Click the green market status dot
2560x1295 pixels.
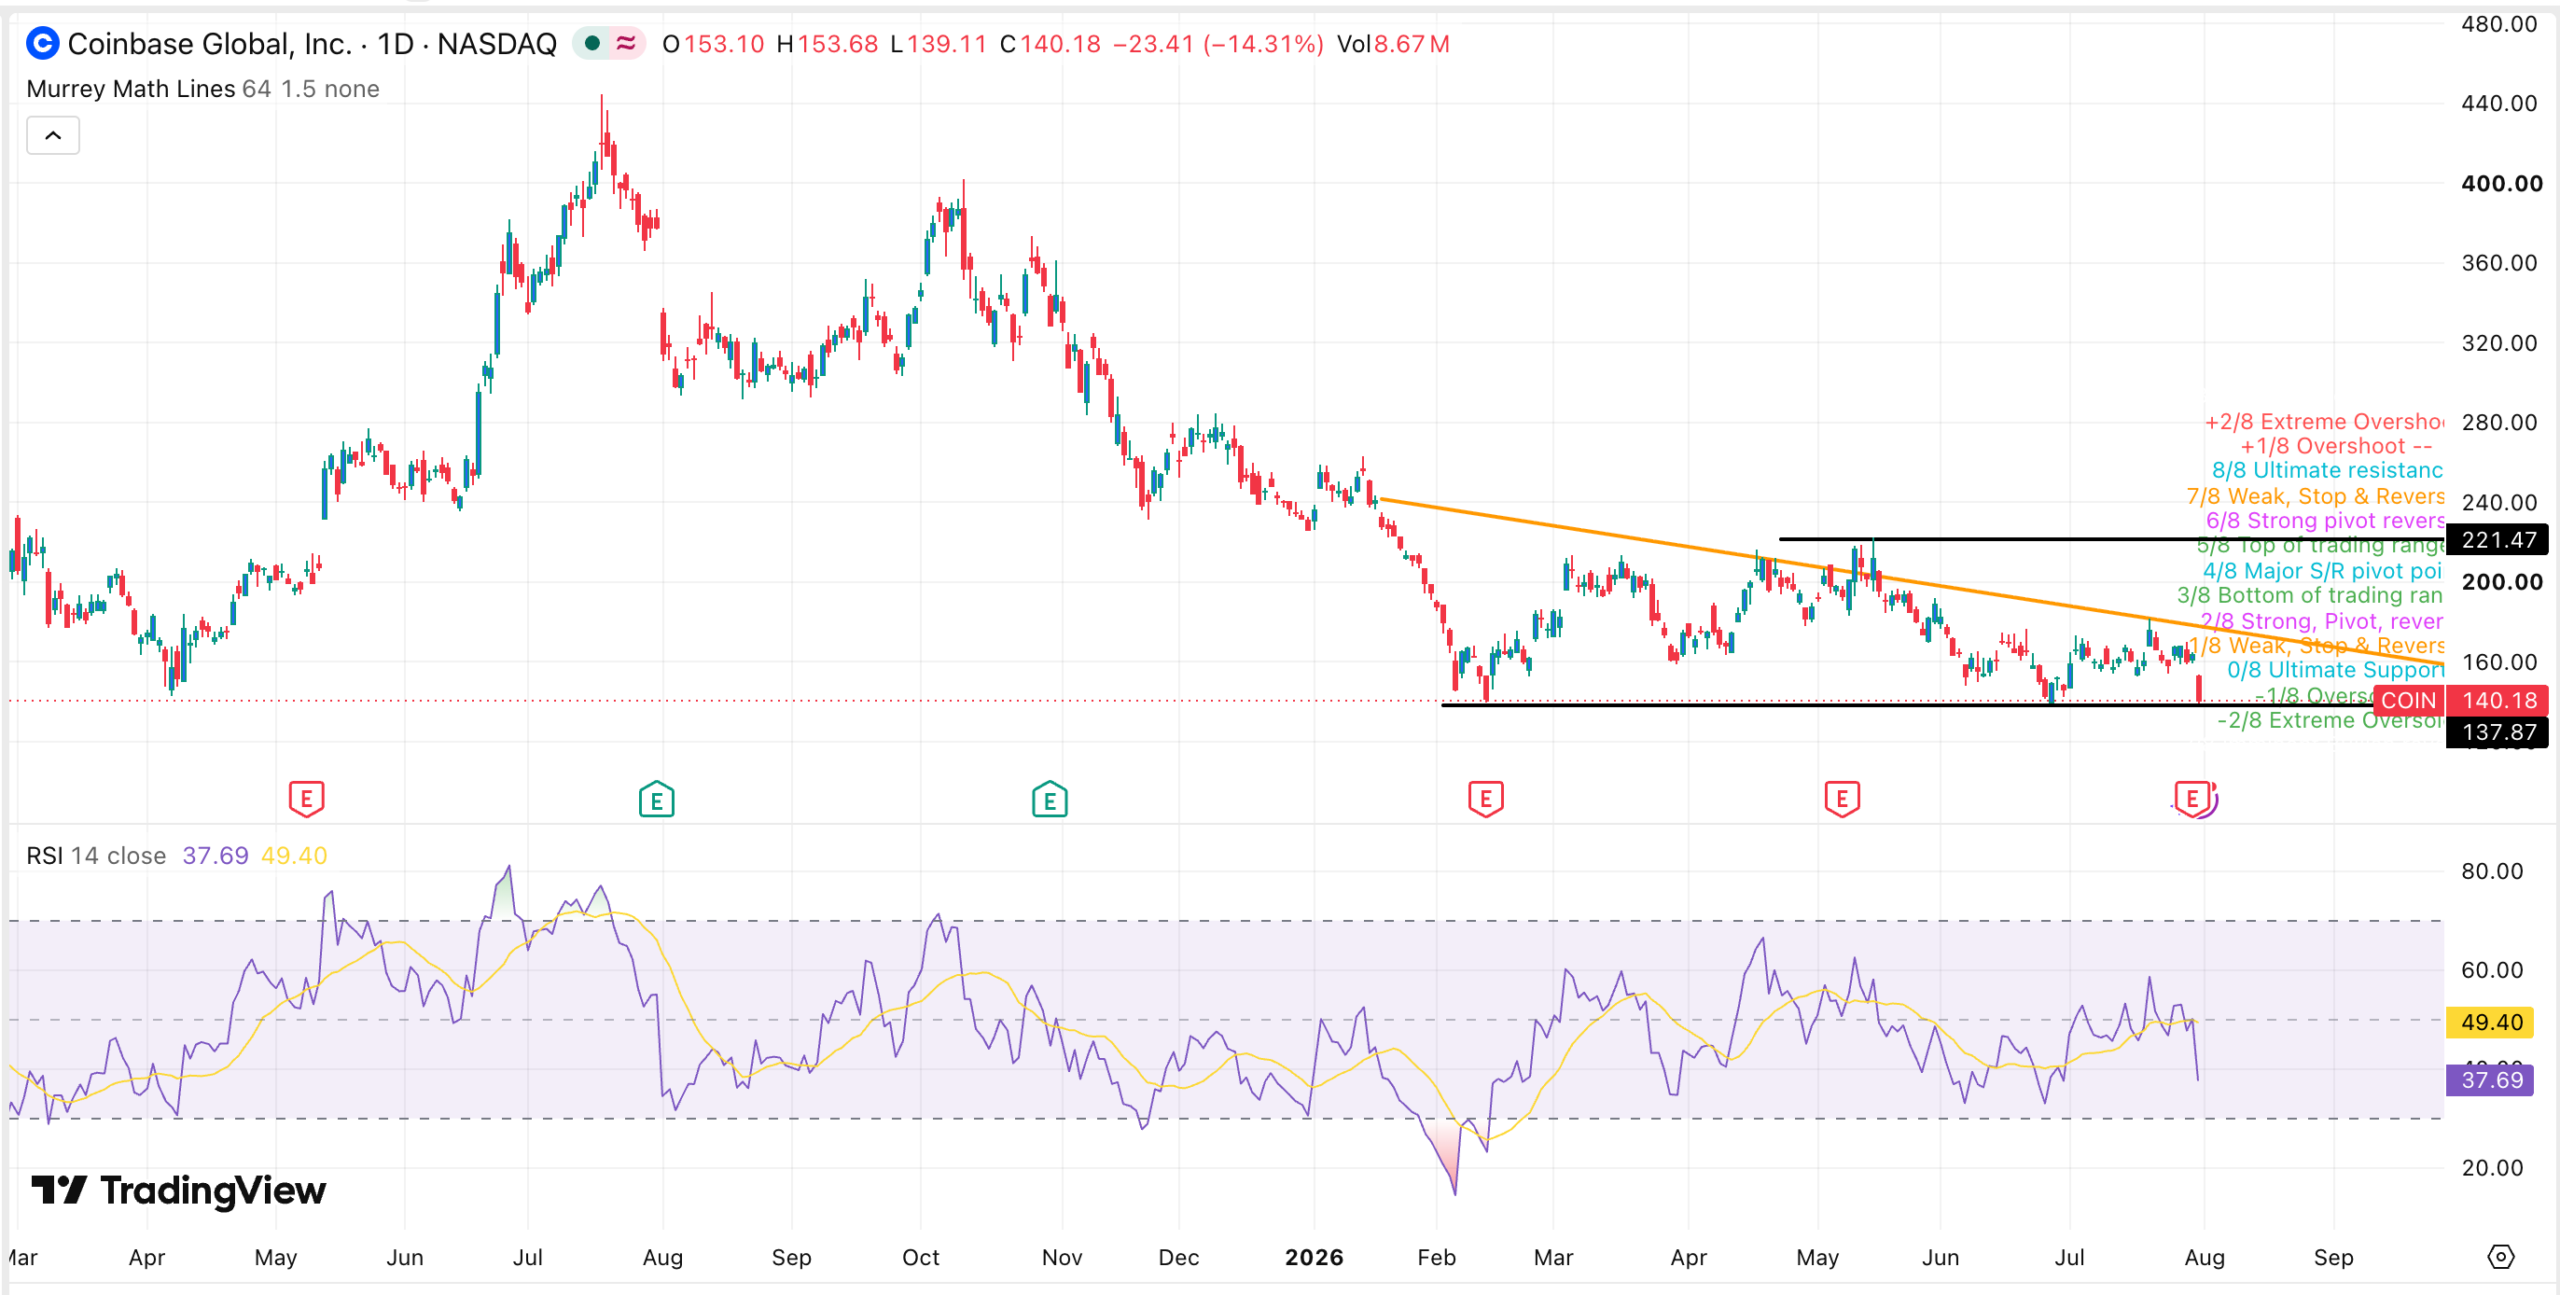click(x=592, y=43)
